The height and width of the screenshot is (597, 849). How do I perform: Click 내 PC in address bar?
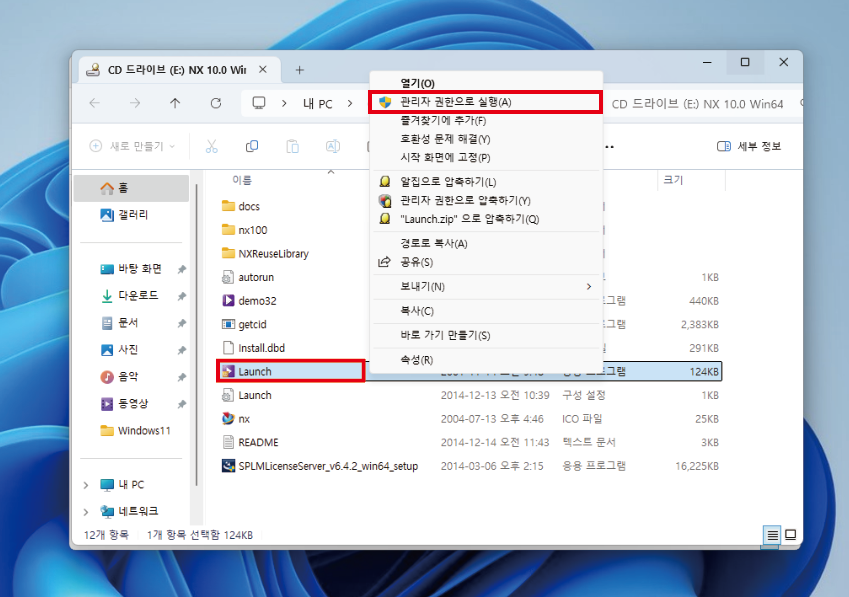point(317,103)
